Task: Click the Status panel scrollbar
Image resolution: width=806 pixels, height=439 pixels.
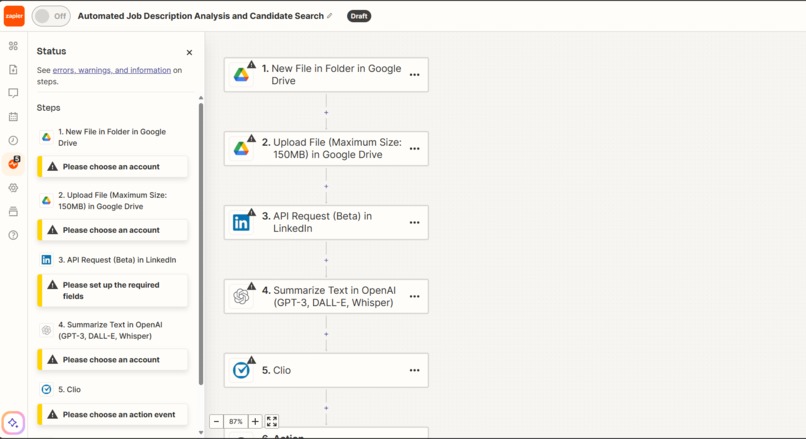Action: click(201, 244)
